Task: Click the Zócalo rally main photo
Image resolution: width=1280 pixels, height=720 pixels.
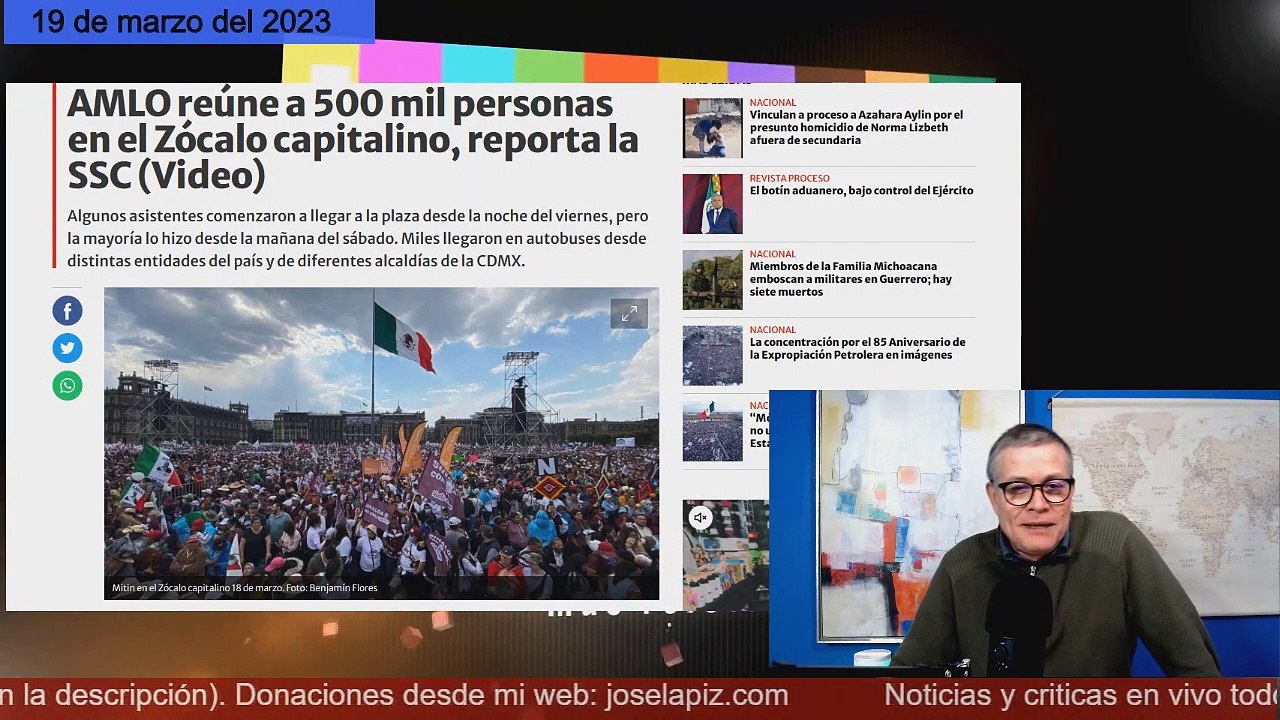Action: click(x=381, y=443)
